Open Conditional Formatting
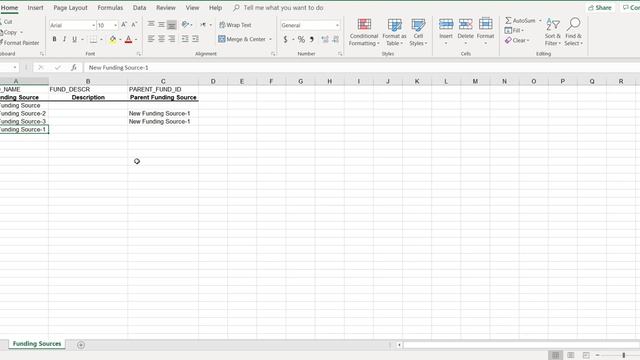The width and height of the screenshot is (640, 360). click(364, 32)
